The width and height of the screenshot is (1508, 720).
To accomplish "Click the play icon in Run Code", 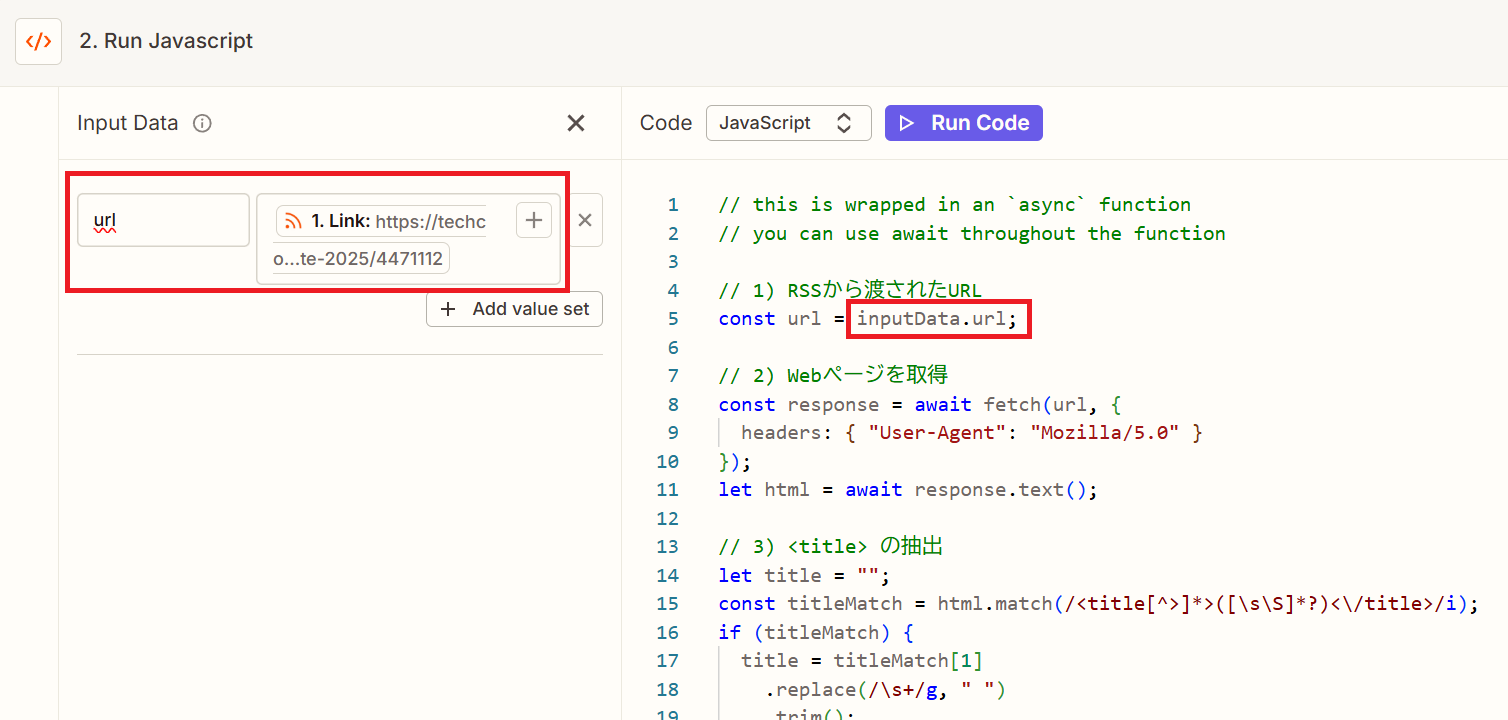I will point(907,123).
